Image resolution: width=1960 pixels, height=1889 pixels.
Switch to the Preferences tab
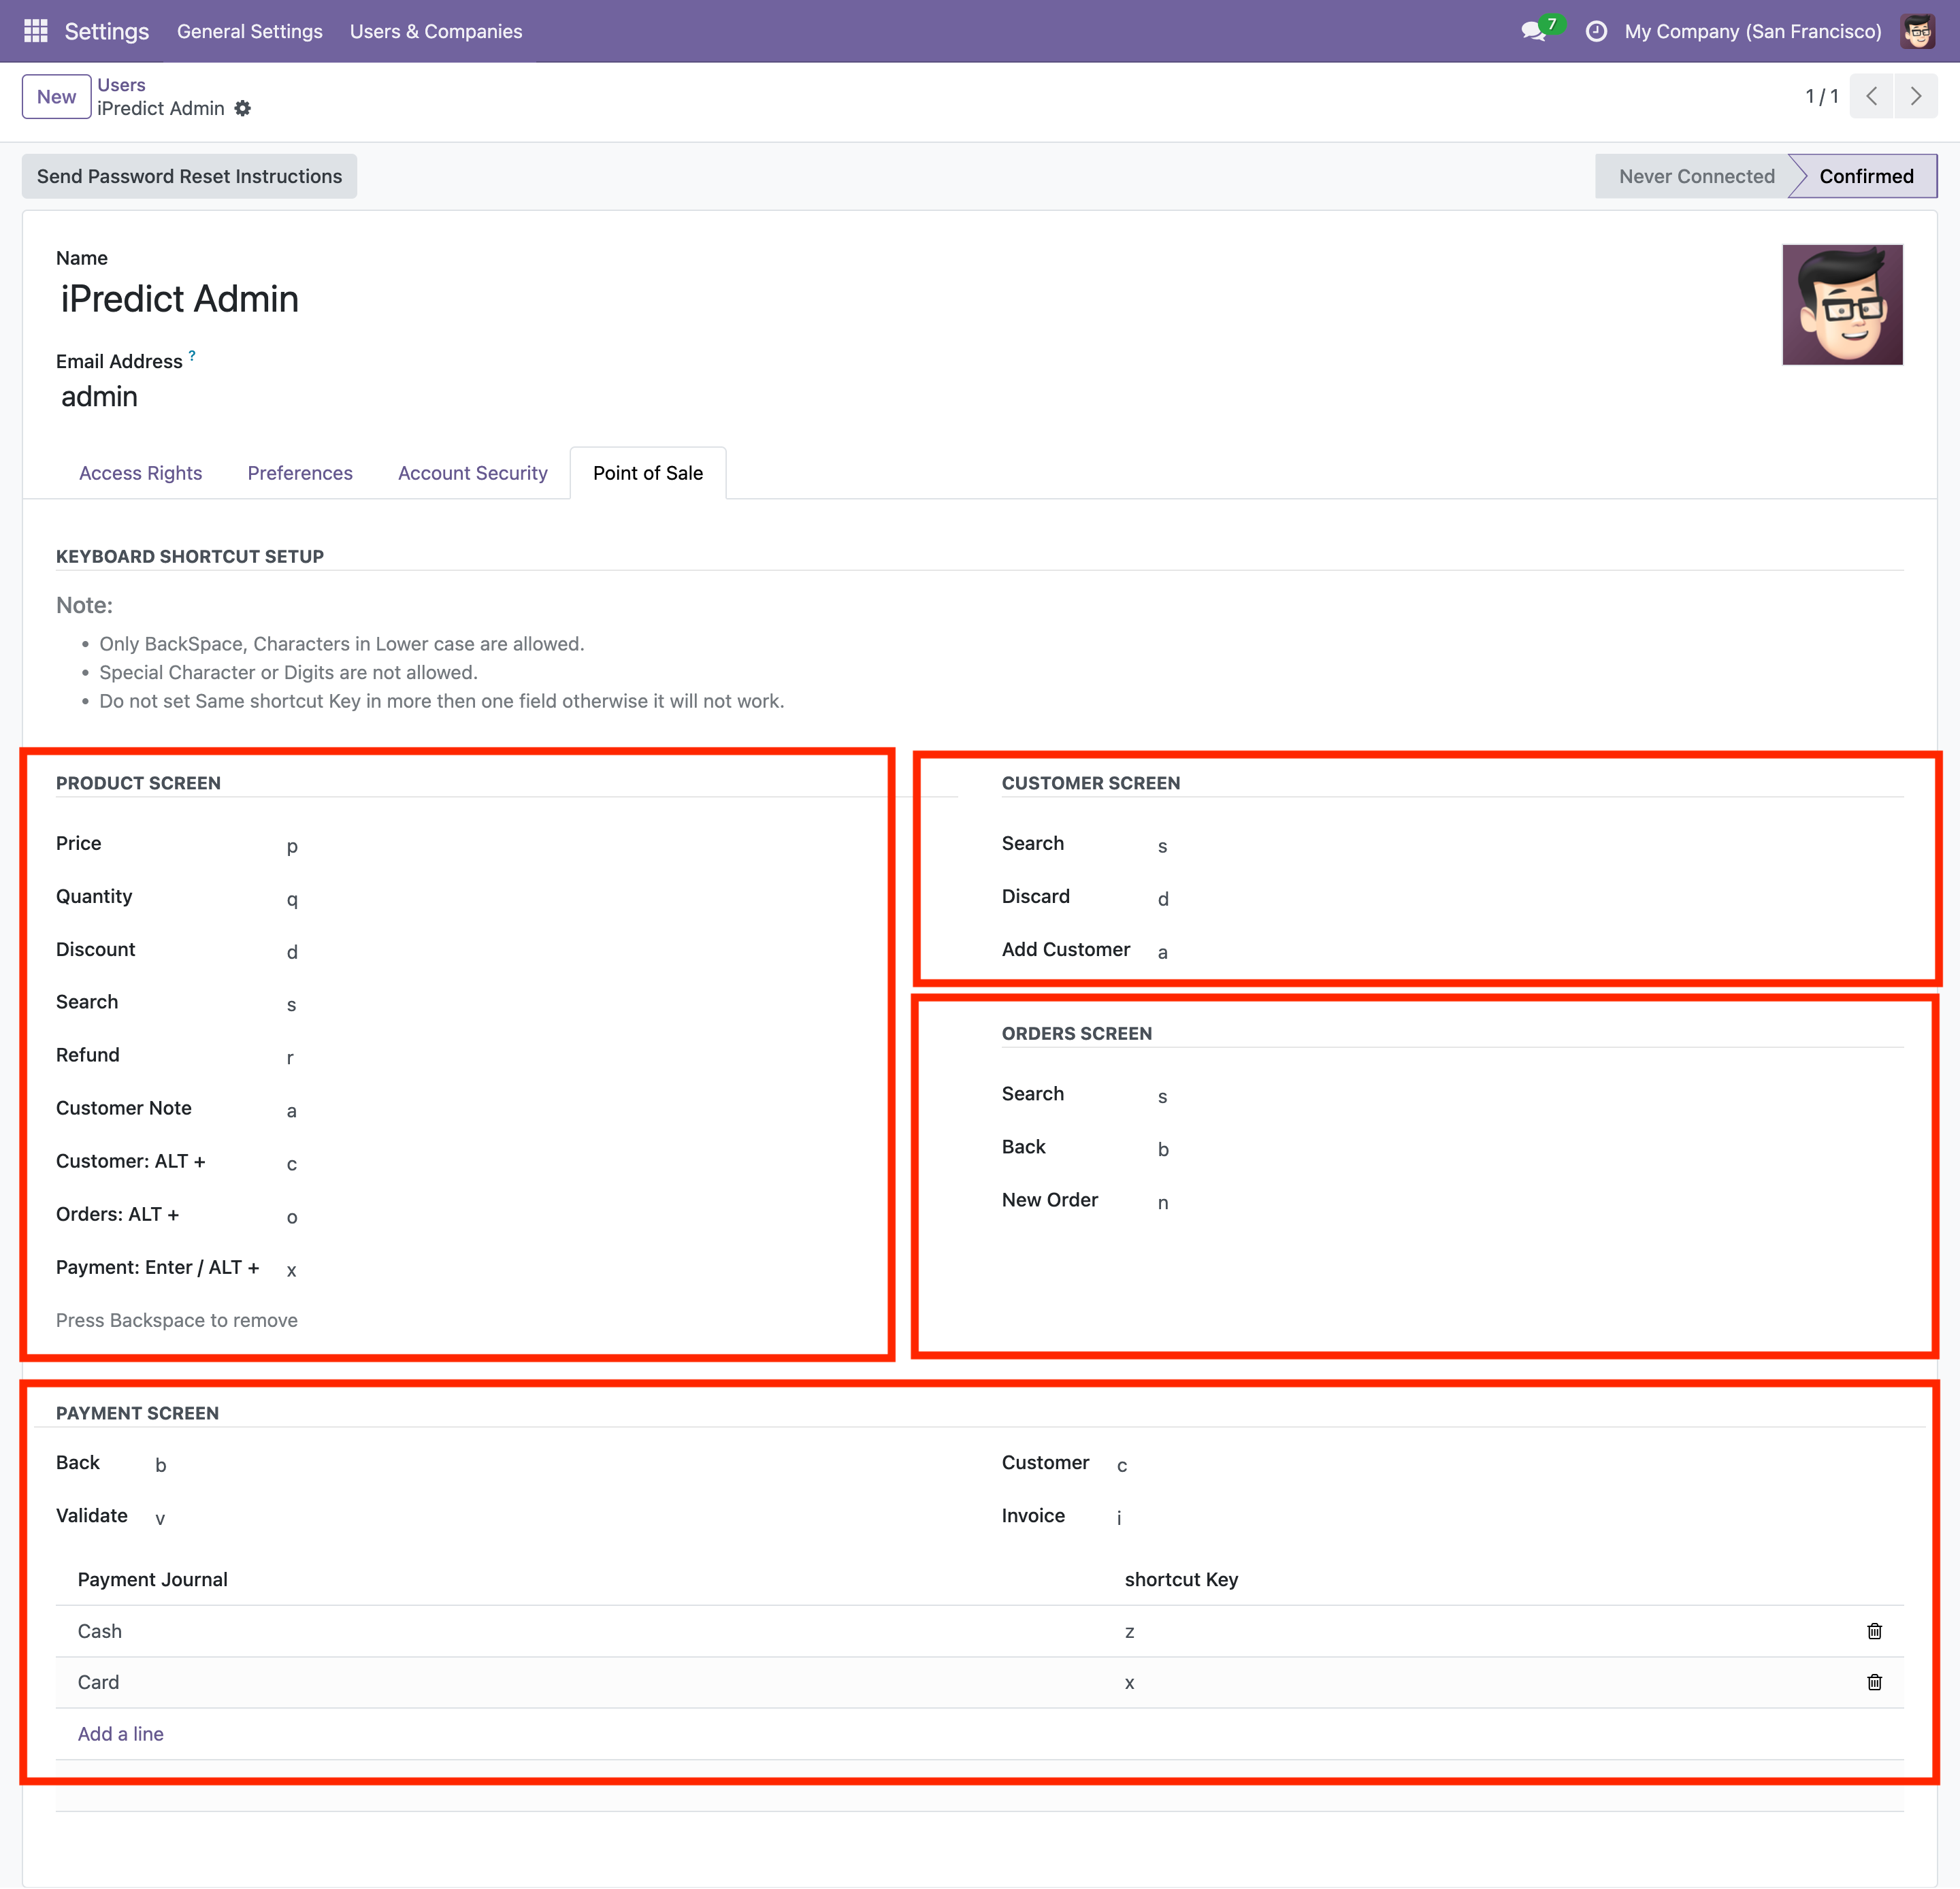[300, 473]
